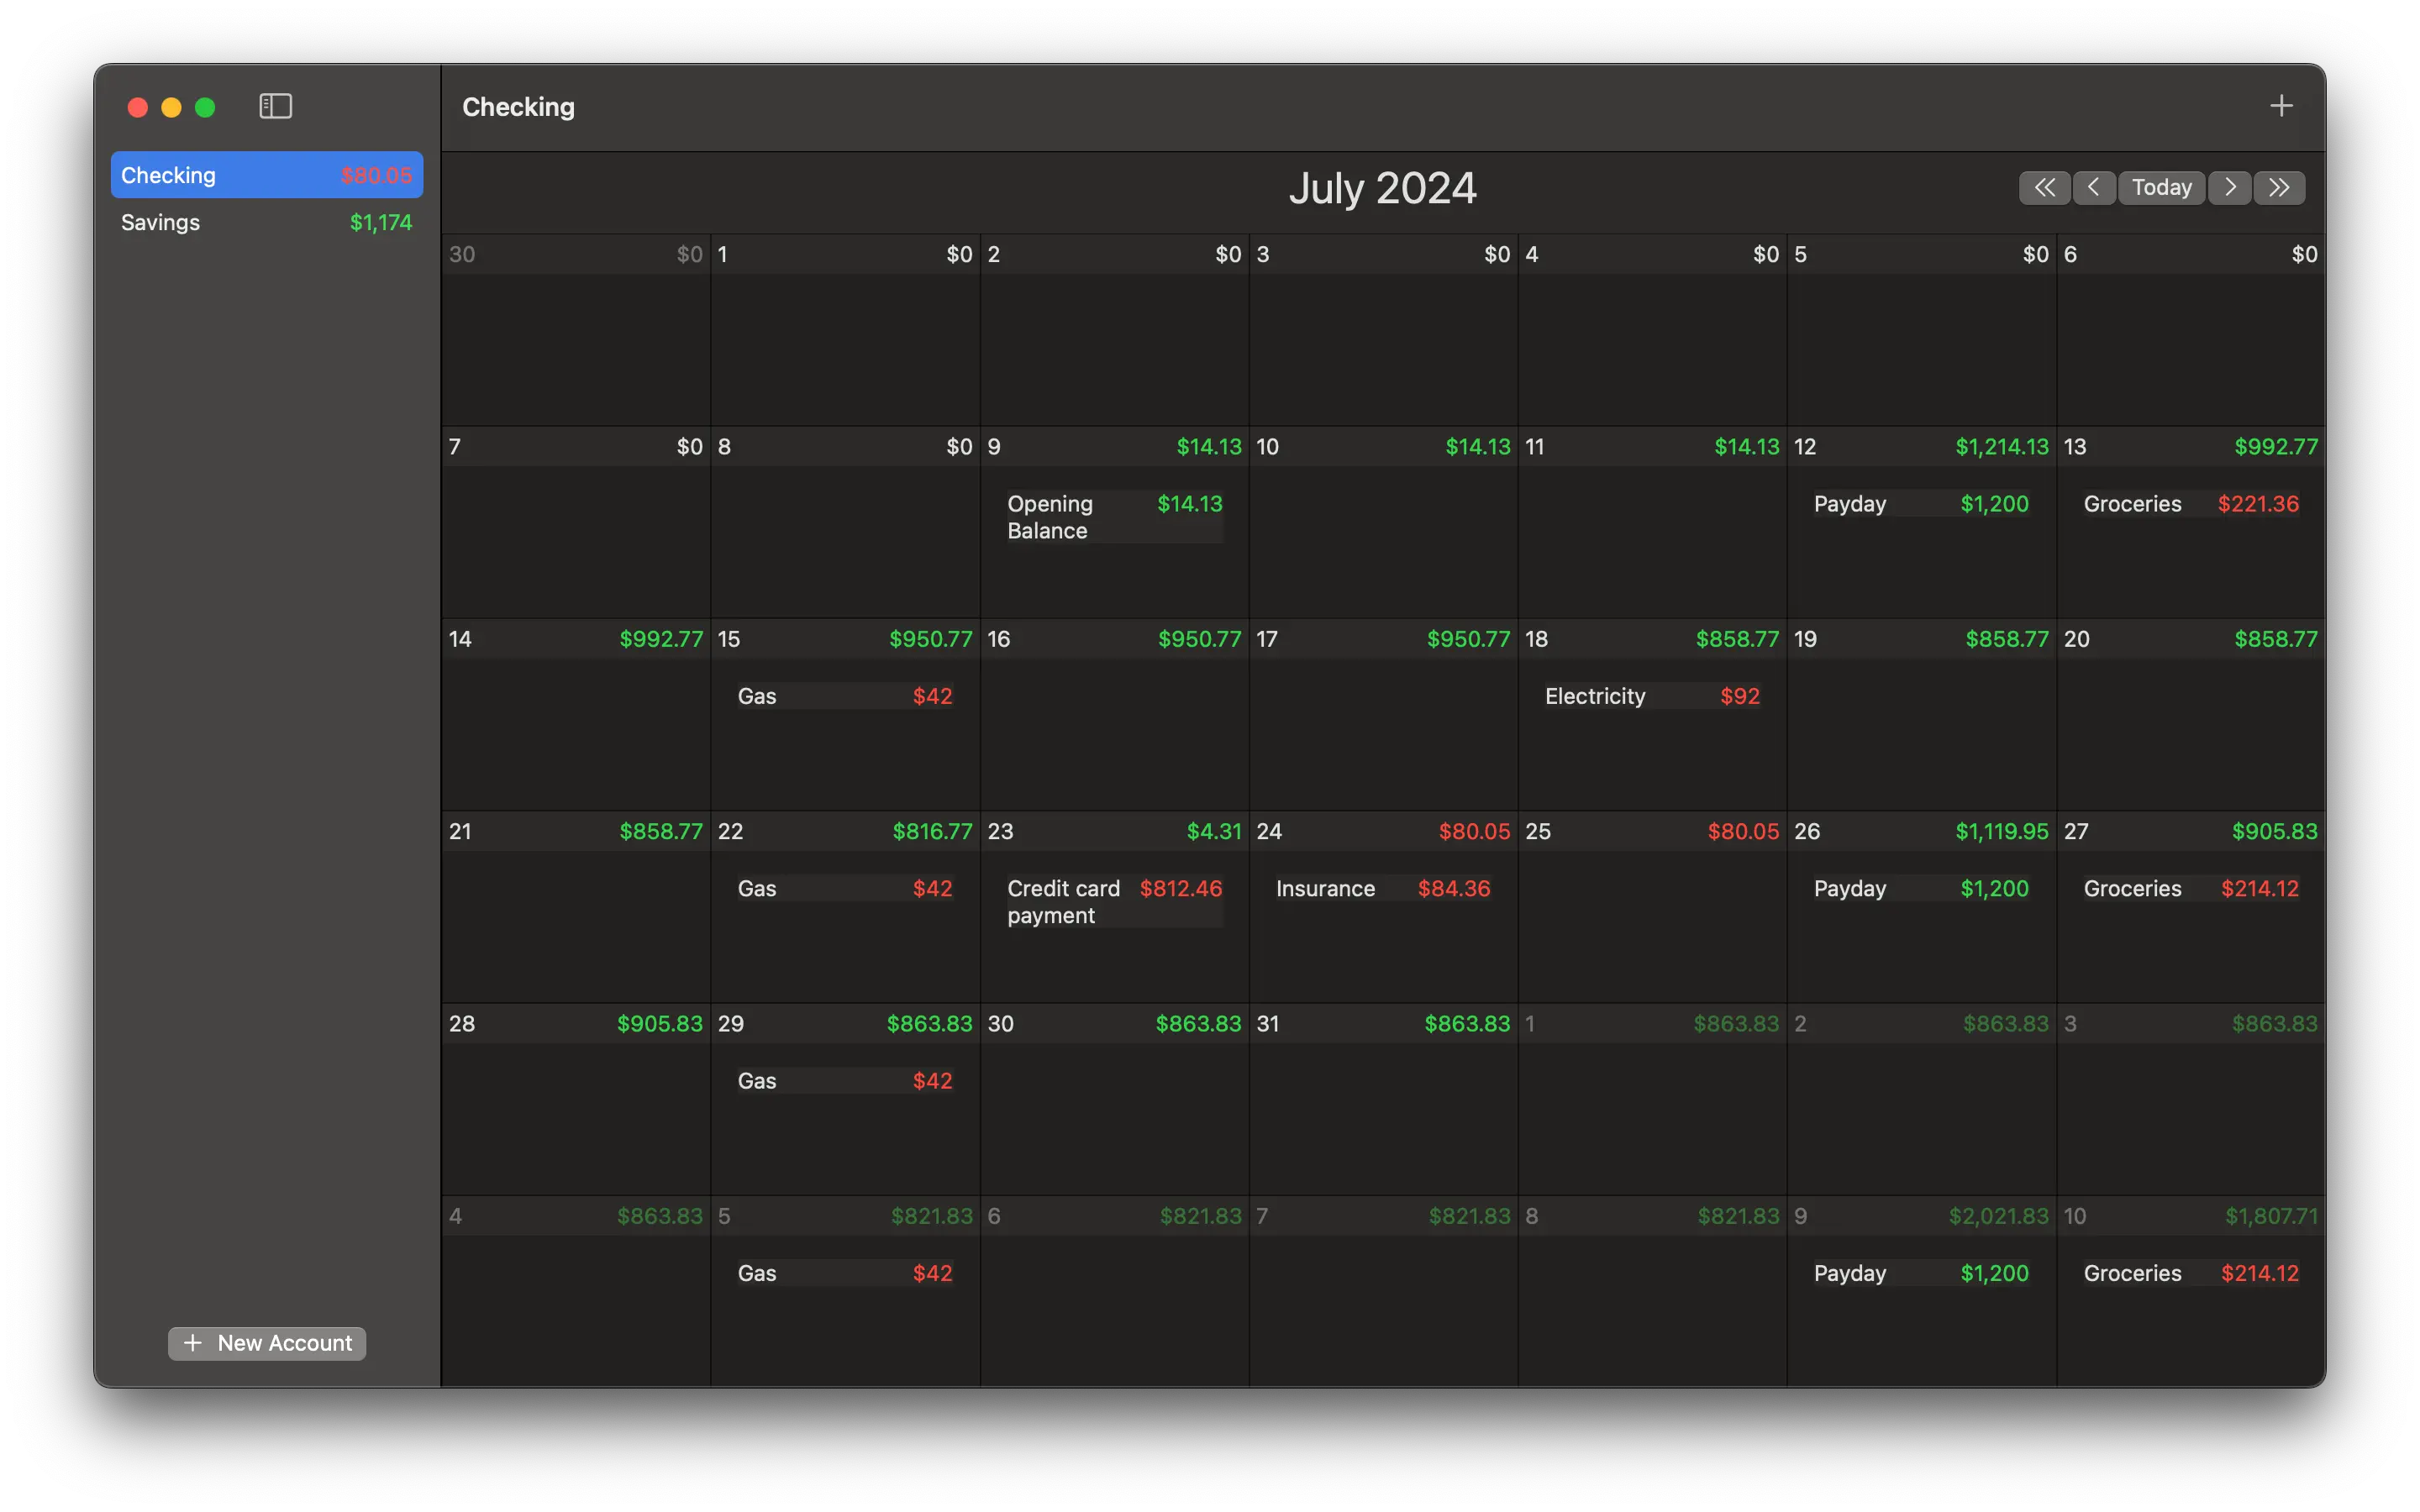The height and width of the screenshot is (1512, 2420).
Task: Toggle the sidebar visibility icon
Action: (275, 106)
